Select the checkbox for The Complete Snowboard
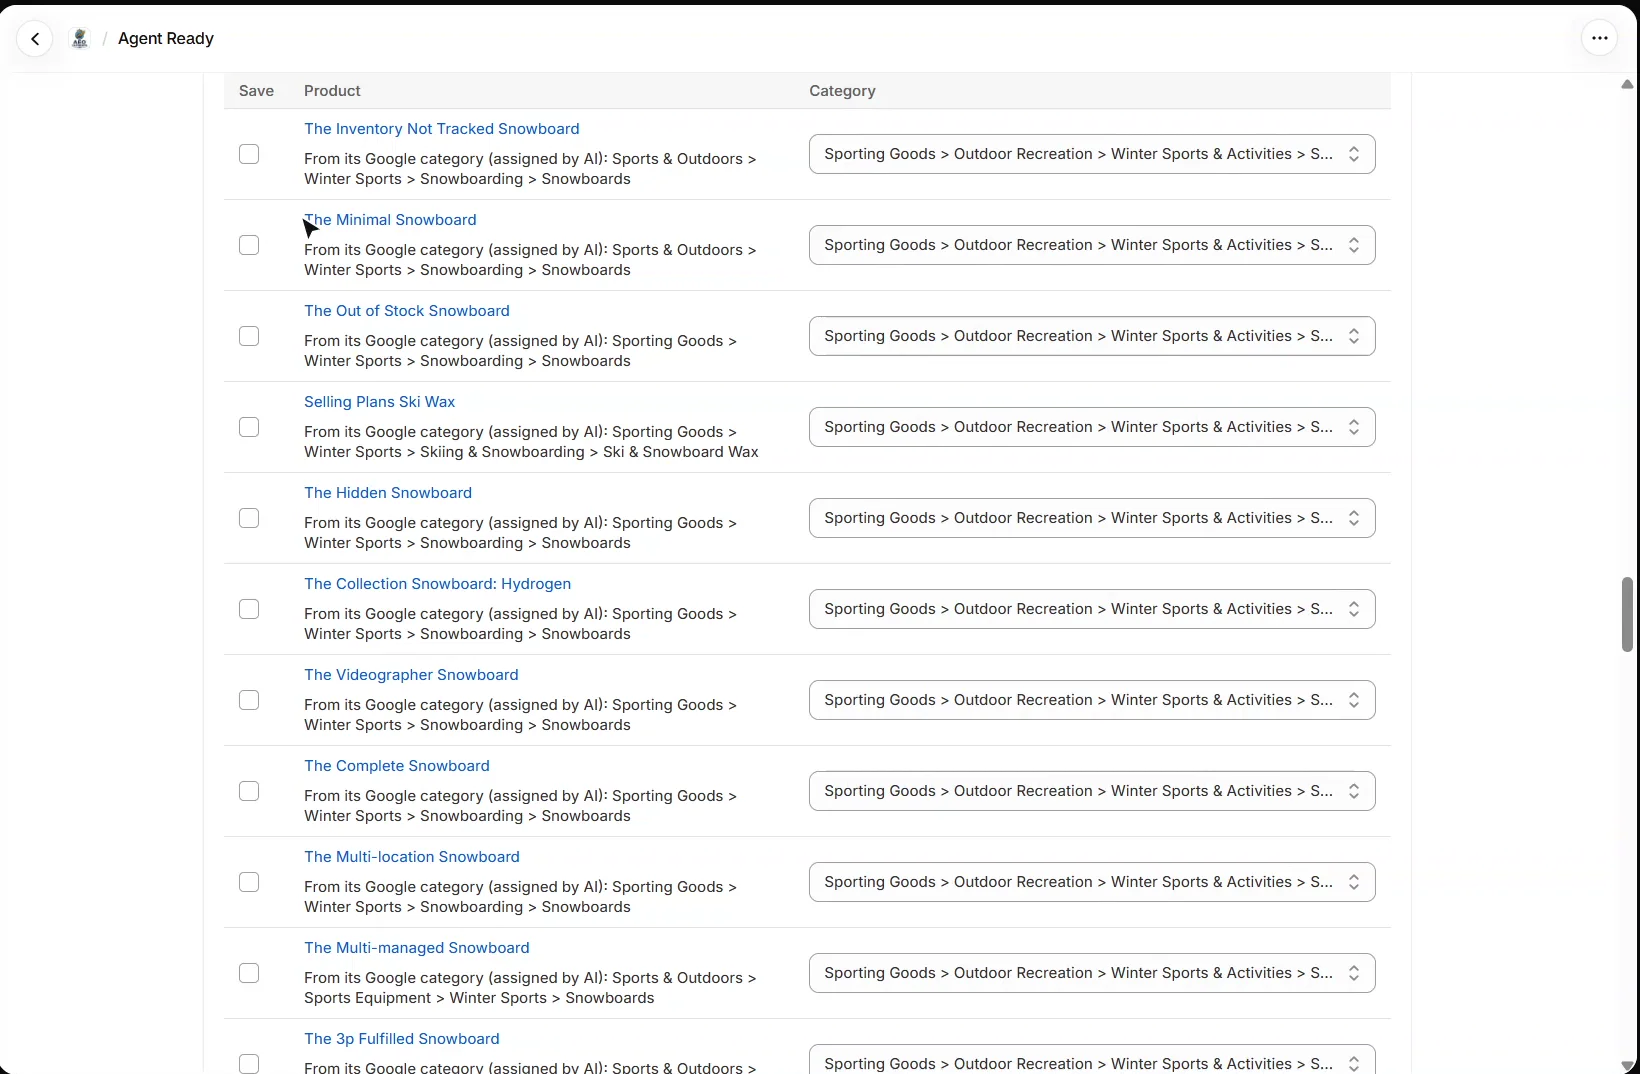The height and width of the screenshot is (1074, 1640). [249, 791]
